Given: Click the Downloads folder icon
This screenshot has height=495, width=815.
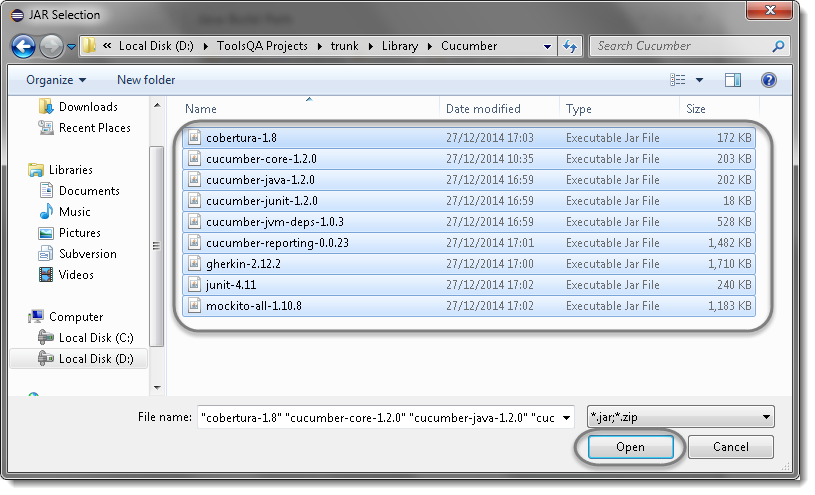Looking at the screenshot, I should (x=46, y=107).
